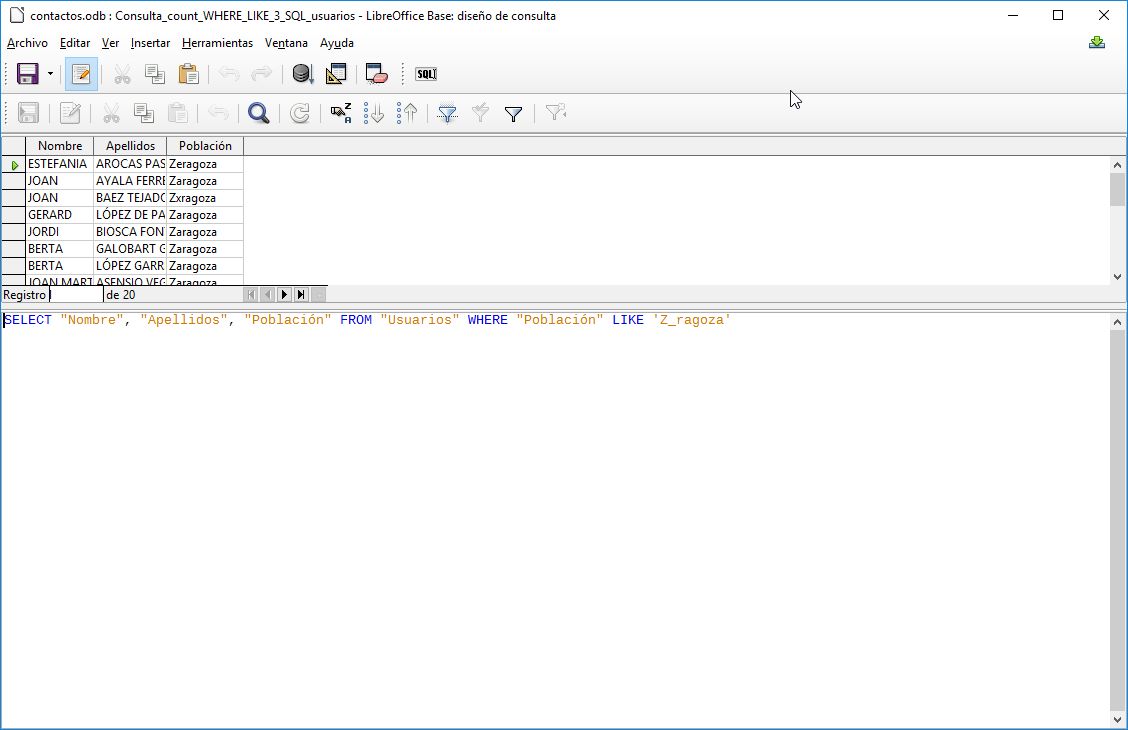Image resolution: width=1128 pixels, height=730 pixels.
Task: Open the Standard Filter dialog
Action: point(513,113)
